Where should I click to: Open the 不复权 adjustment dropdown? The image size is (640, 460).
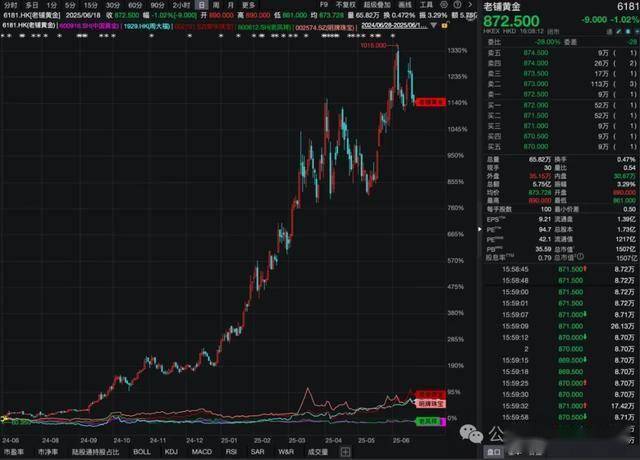coord(345,5)
